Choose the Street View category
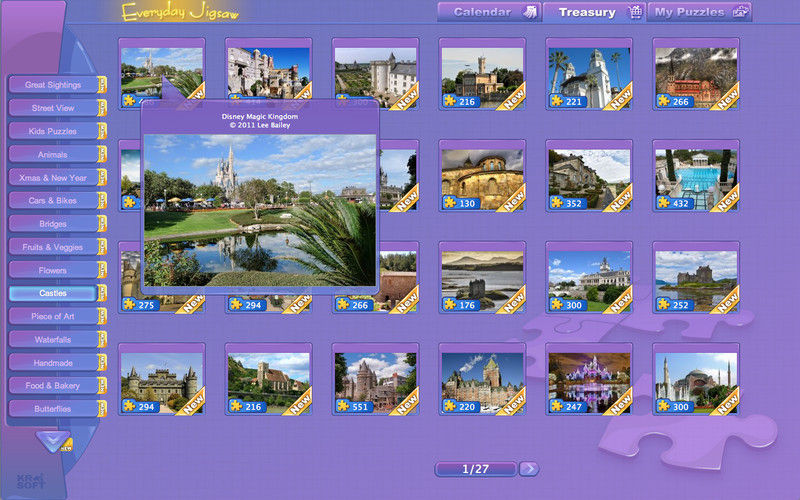Viewport: 800px width, 500px height. coord(53,108)
